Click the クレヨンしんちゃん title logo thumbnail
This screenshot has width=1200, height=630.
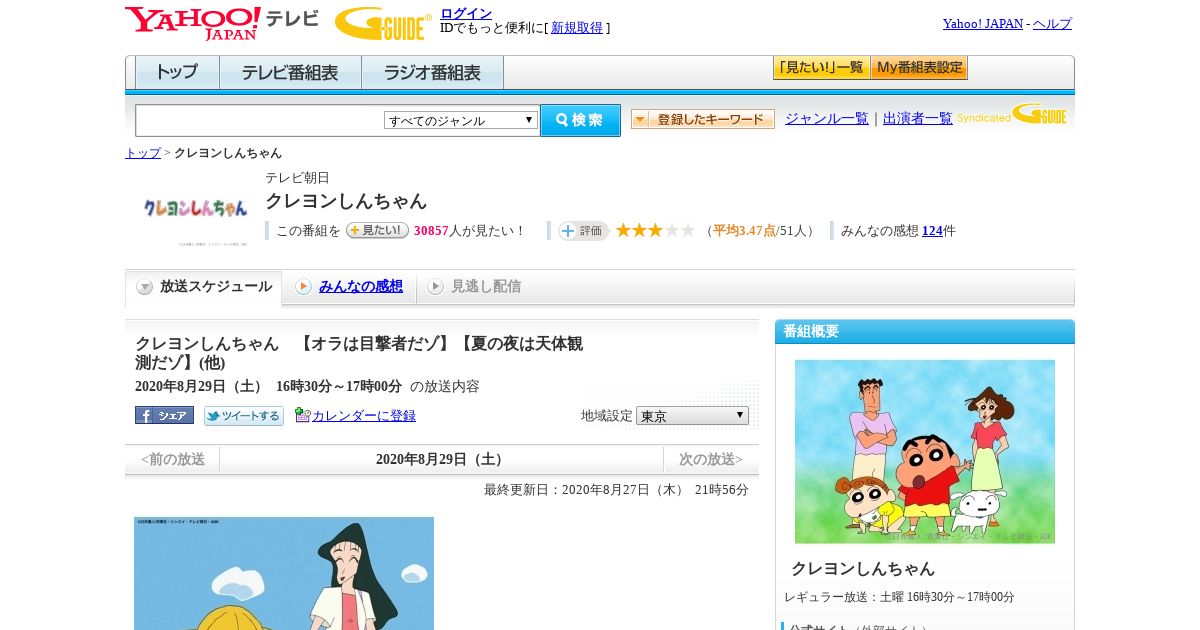click(x=196, y=208)
